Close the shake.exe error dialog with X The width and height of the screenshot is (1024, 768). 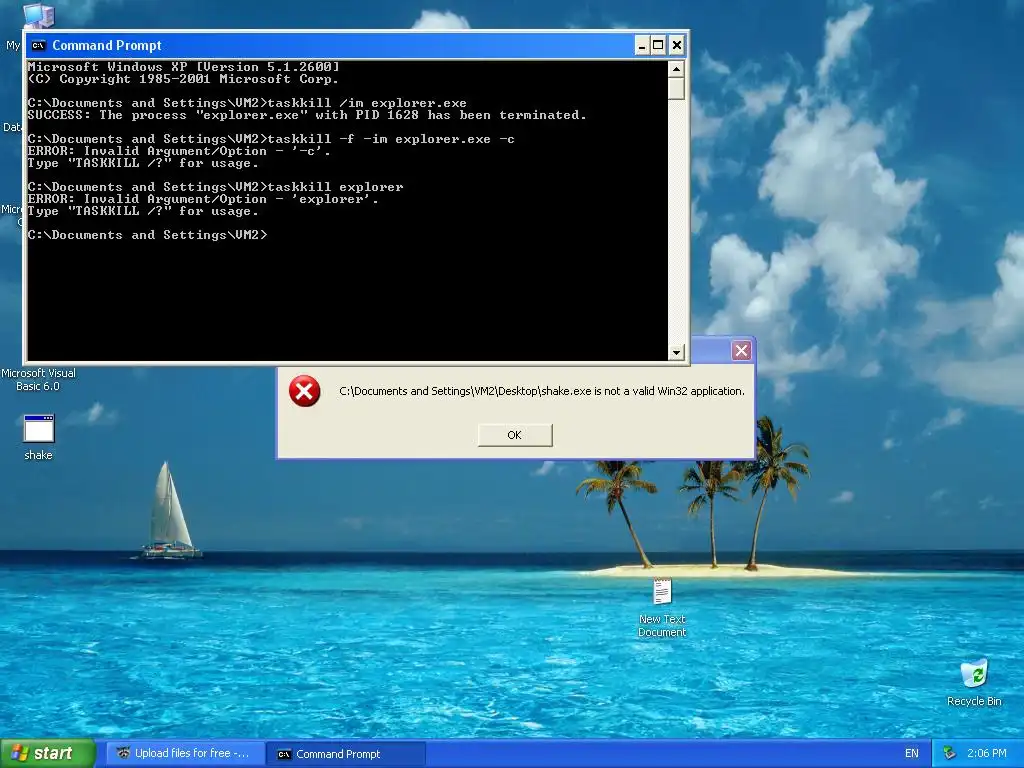point(741,351)
